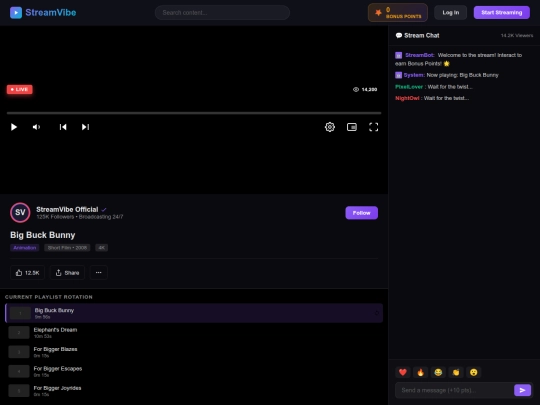Click the Log In button
Screen dimensions: 540x405
click(450, 13)
